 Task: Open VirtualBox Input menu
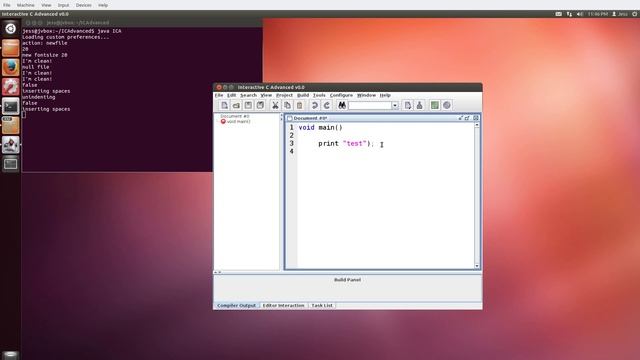[63, 5]
